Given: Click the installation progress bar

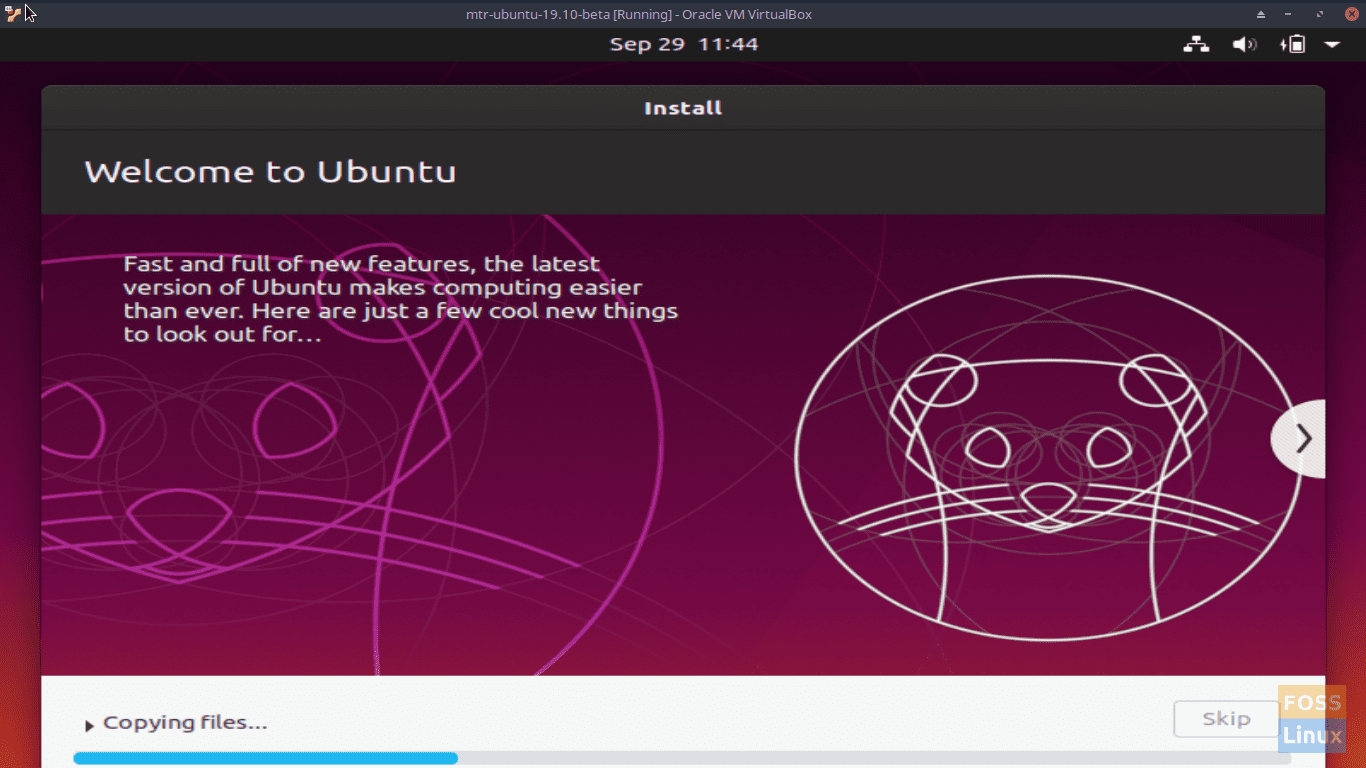Looking at the screenshot, I should 682,758.
